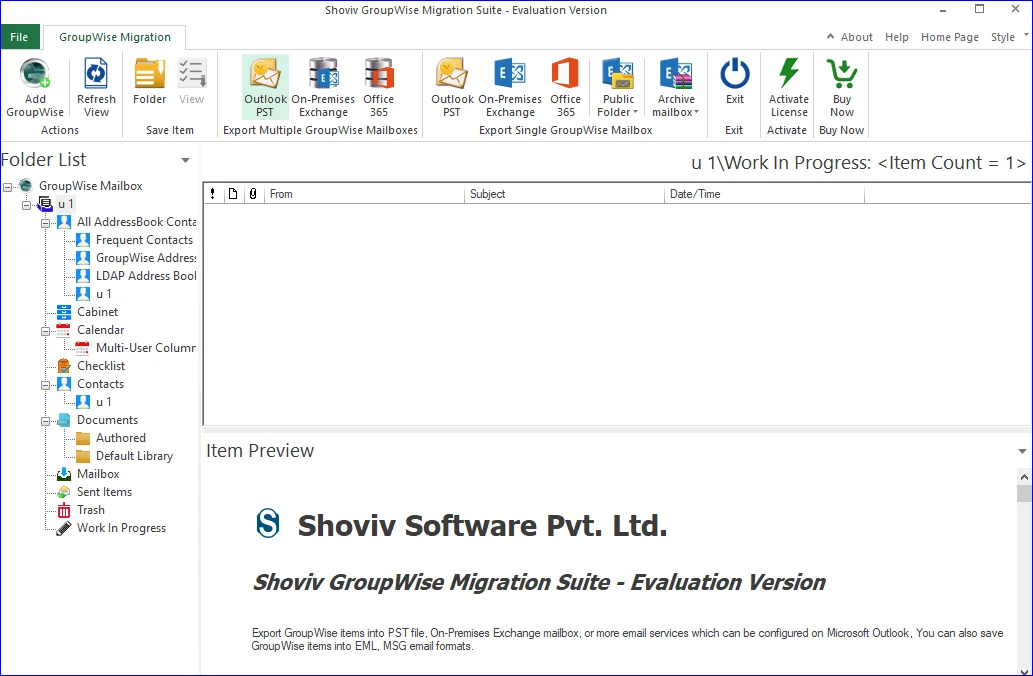Open the Home Page link
The height and width of the screenshot is (676, 1033).
[x=949, y=37]
